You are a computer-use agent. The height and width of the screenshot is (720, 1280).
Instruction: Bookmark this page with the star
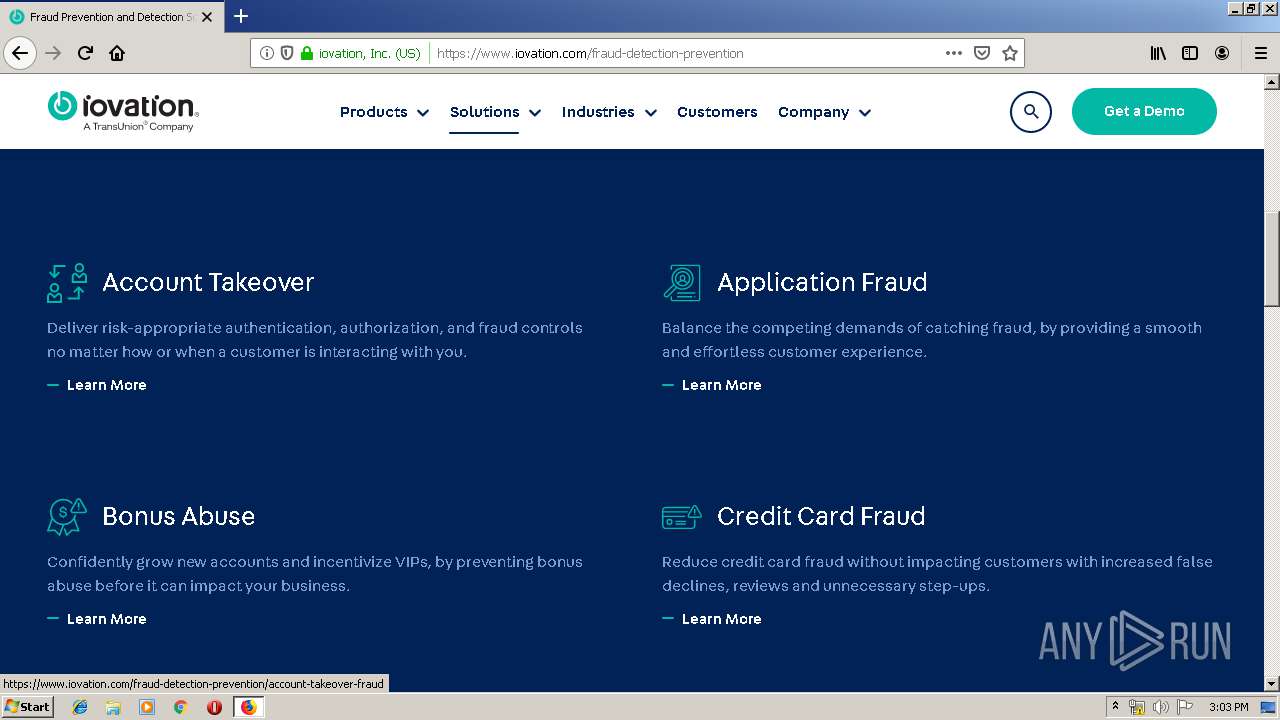(x=1010, y=53)
